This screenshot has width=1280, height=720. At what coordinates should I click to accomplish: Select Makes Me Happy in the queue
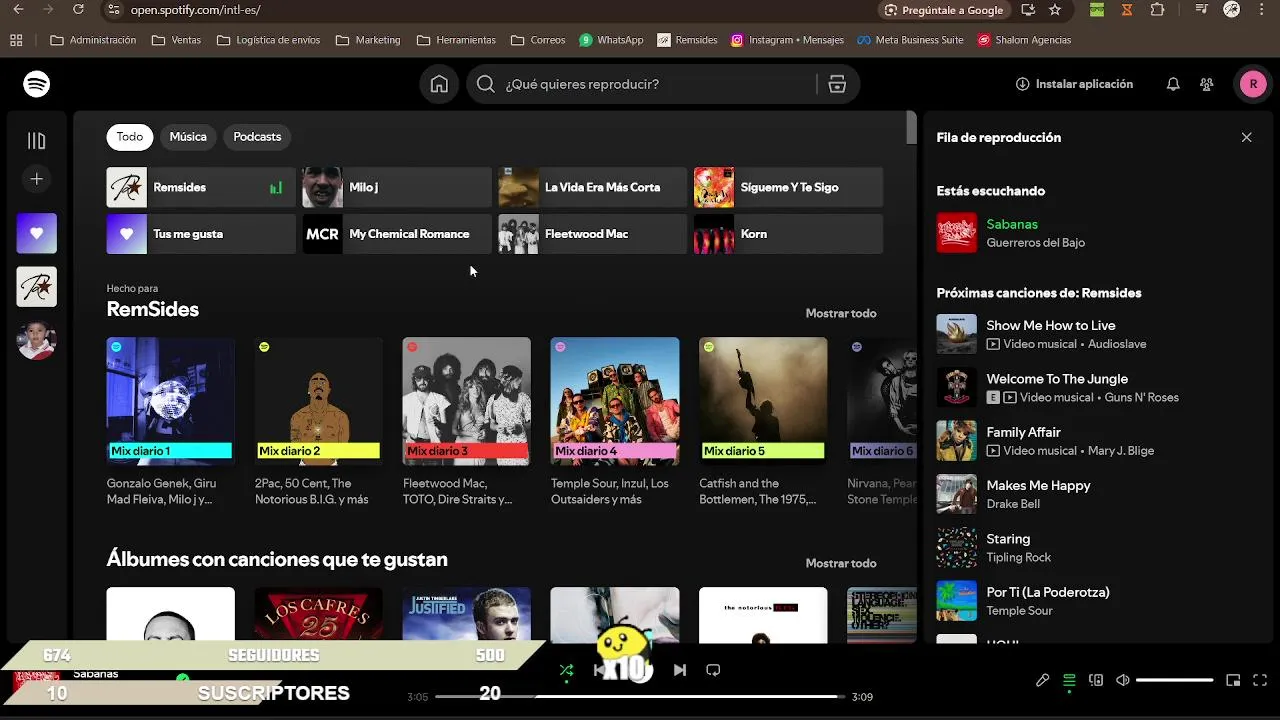point(1097,494)
